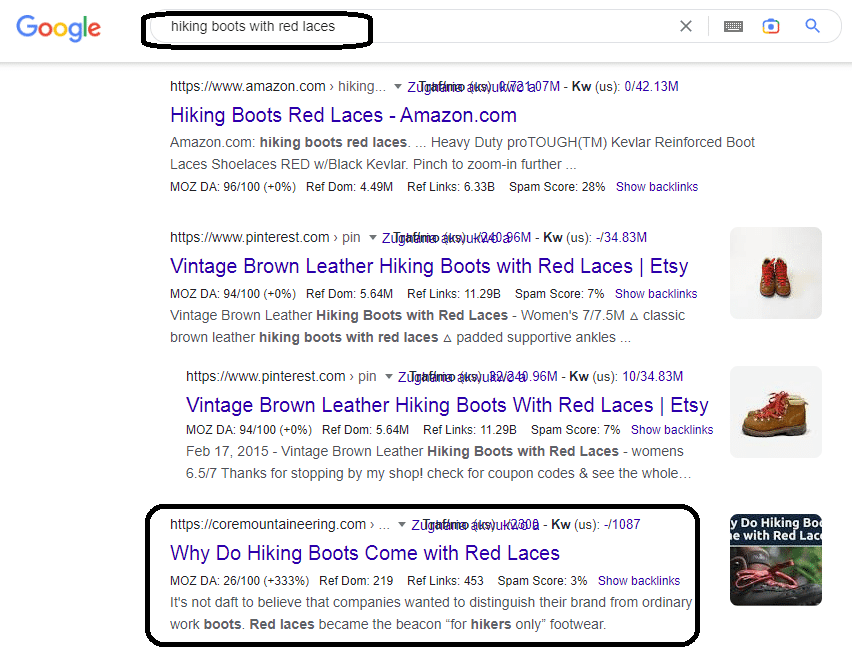Click Kw value 0/42.13M on Amazon row
The width and height of the screenshot is (852, 653).
point(651,86)
